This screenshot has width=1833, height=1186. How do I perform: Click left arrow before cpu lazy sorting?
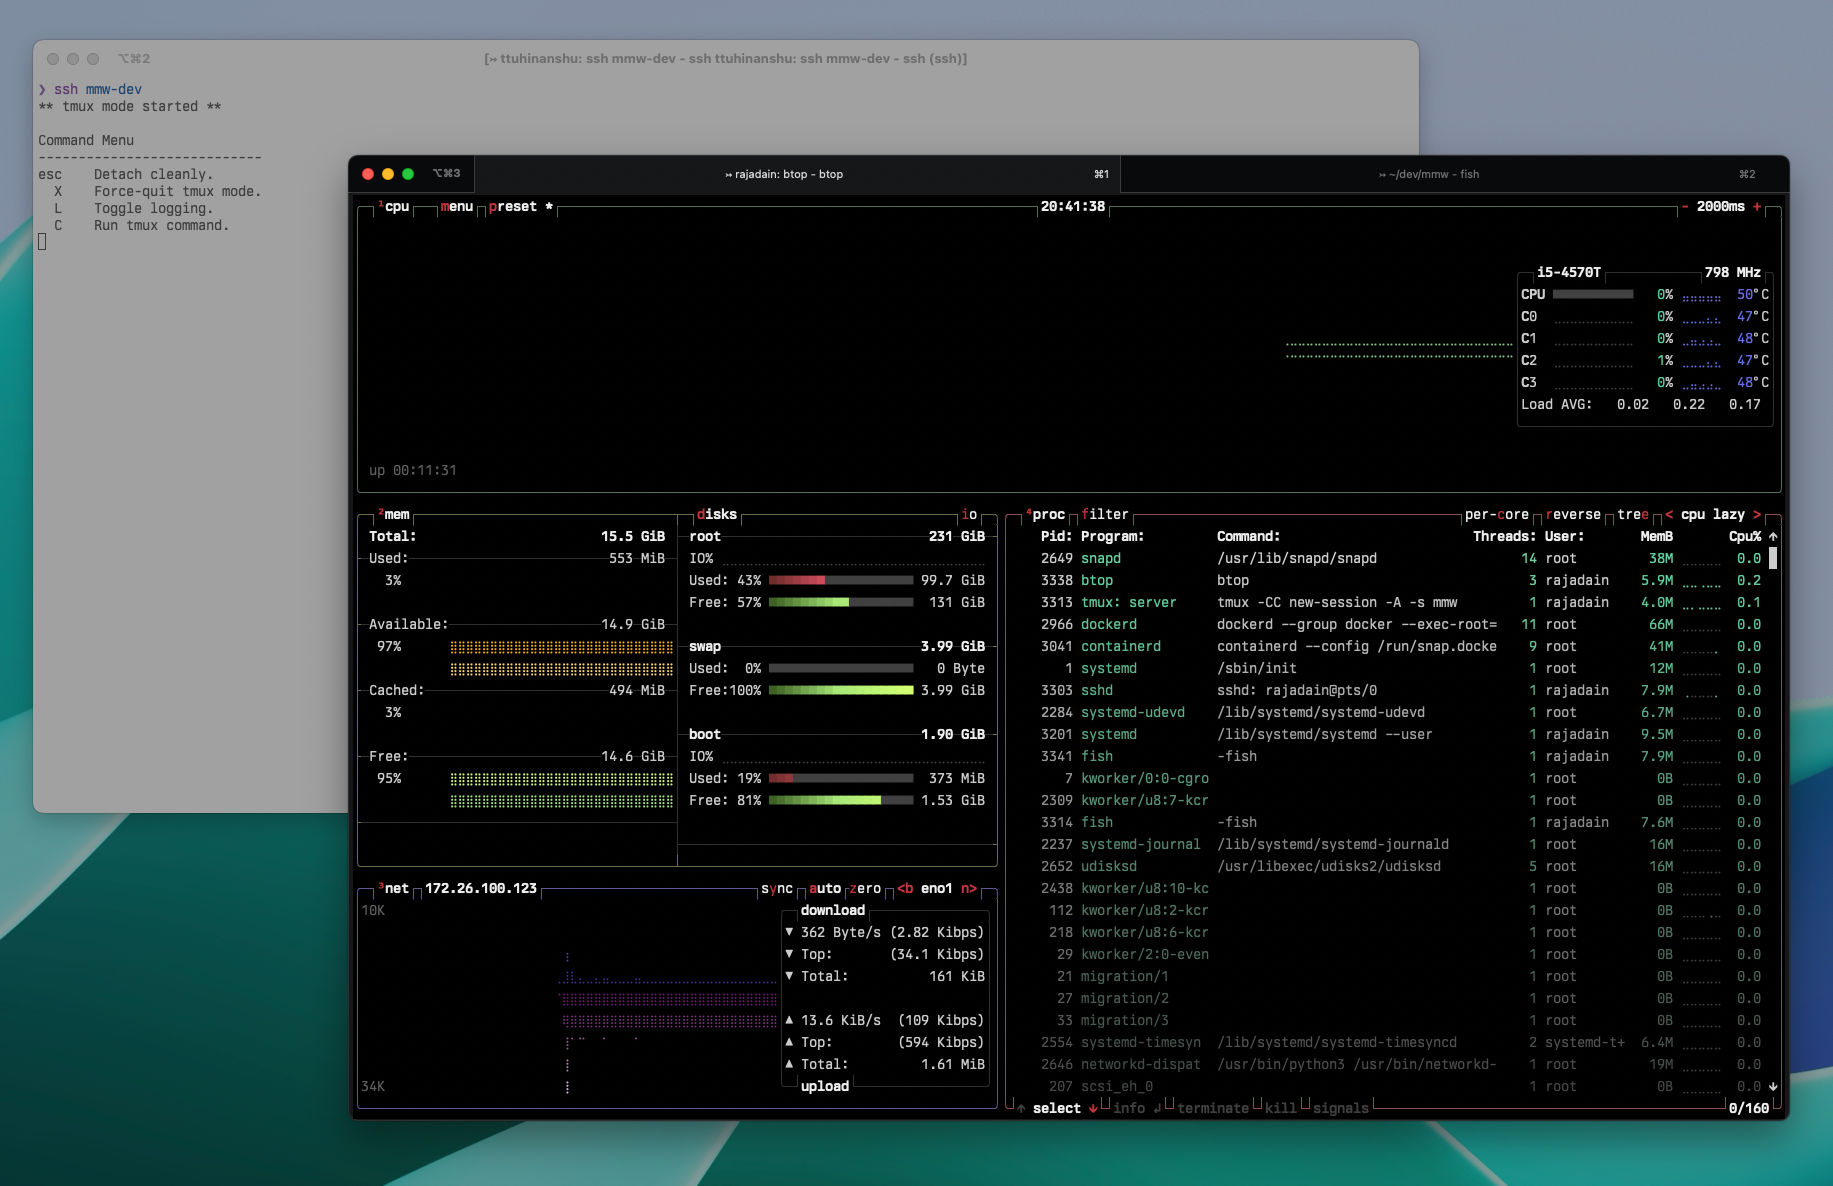[x=1669, y=515]
